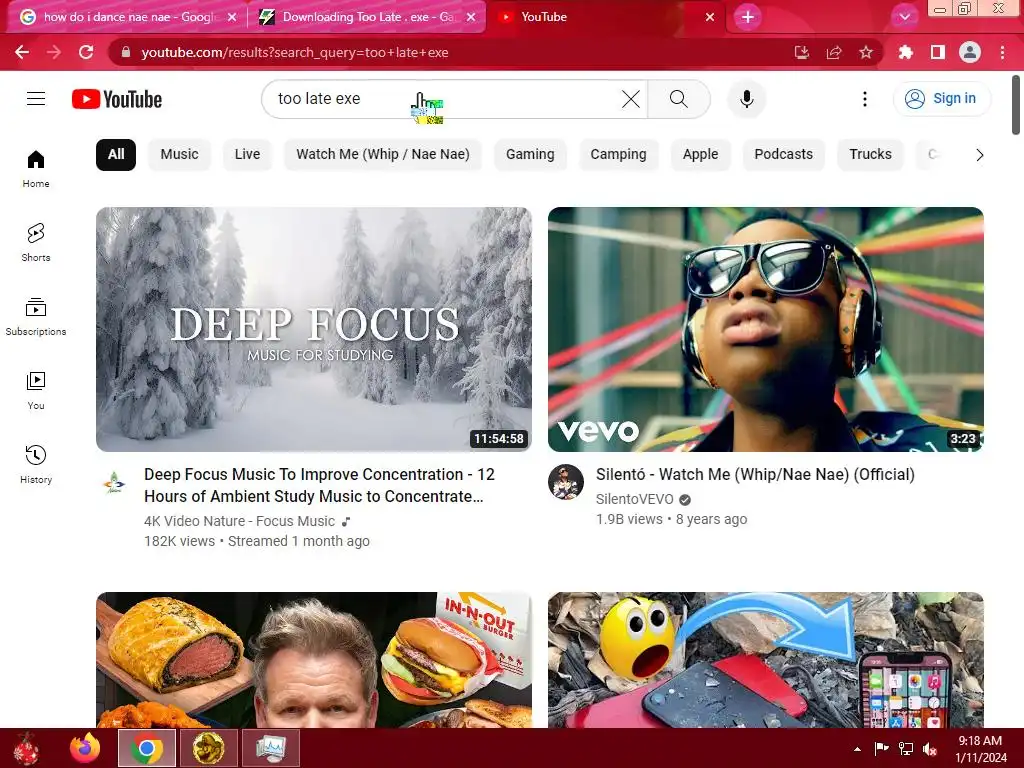
Task: Go back in browser history
Action: (x=22, y=52)
